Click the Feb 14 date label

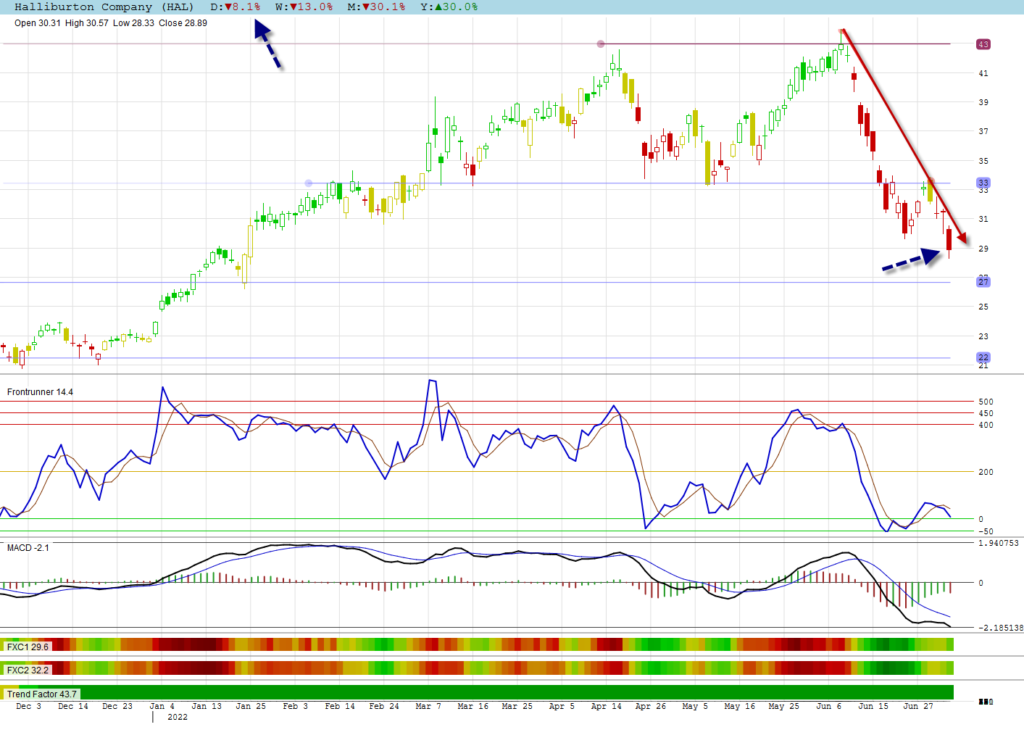click(x=340, y=706)
